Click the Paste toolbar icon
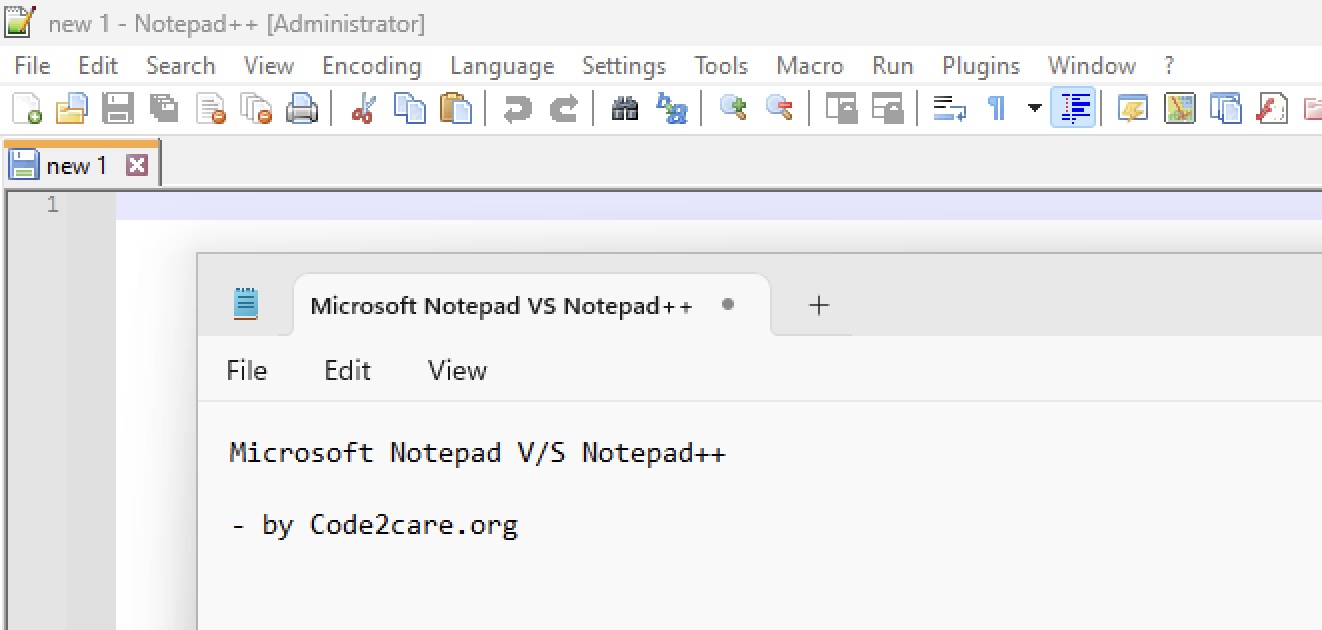 (x=457, y=108)
